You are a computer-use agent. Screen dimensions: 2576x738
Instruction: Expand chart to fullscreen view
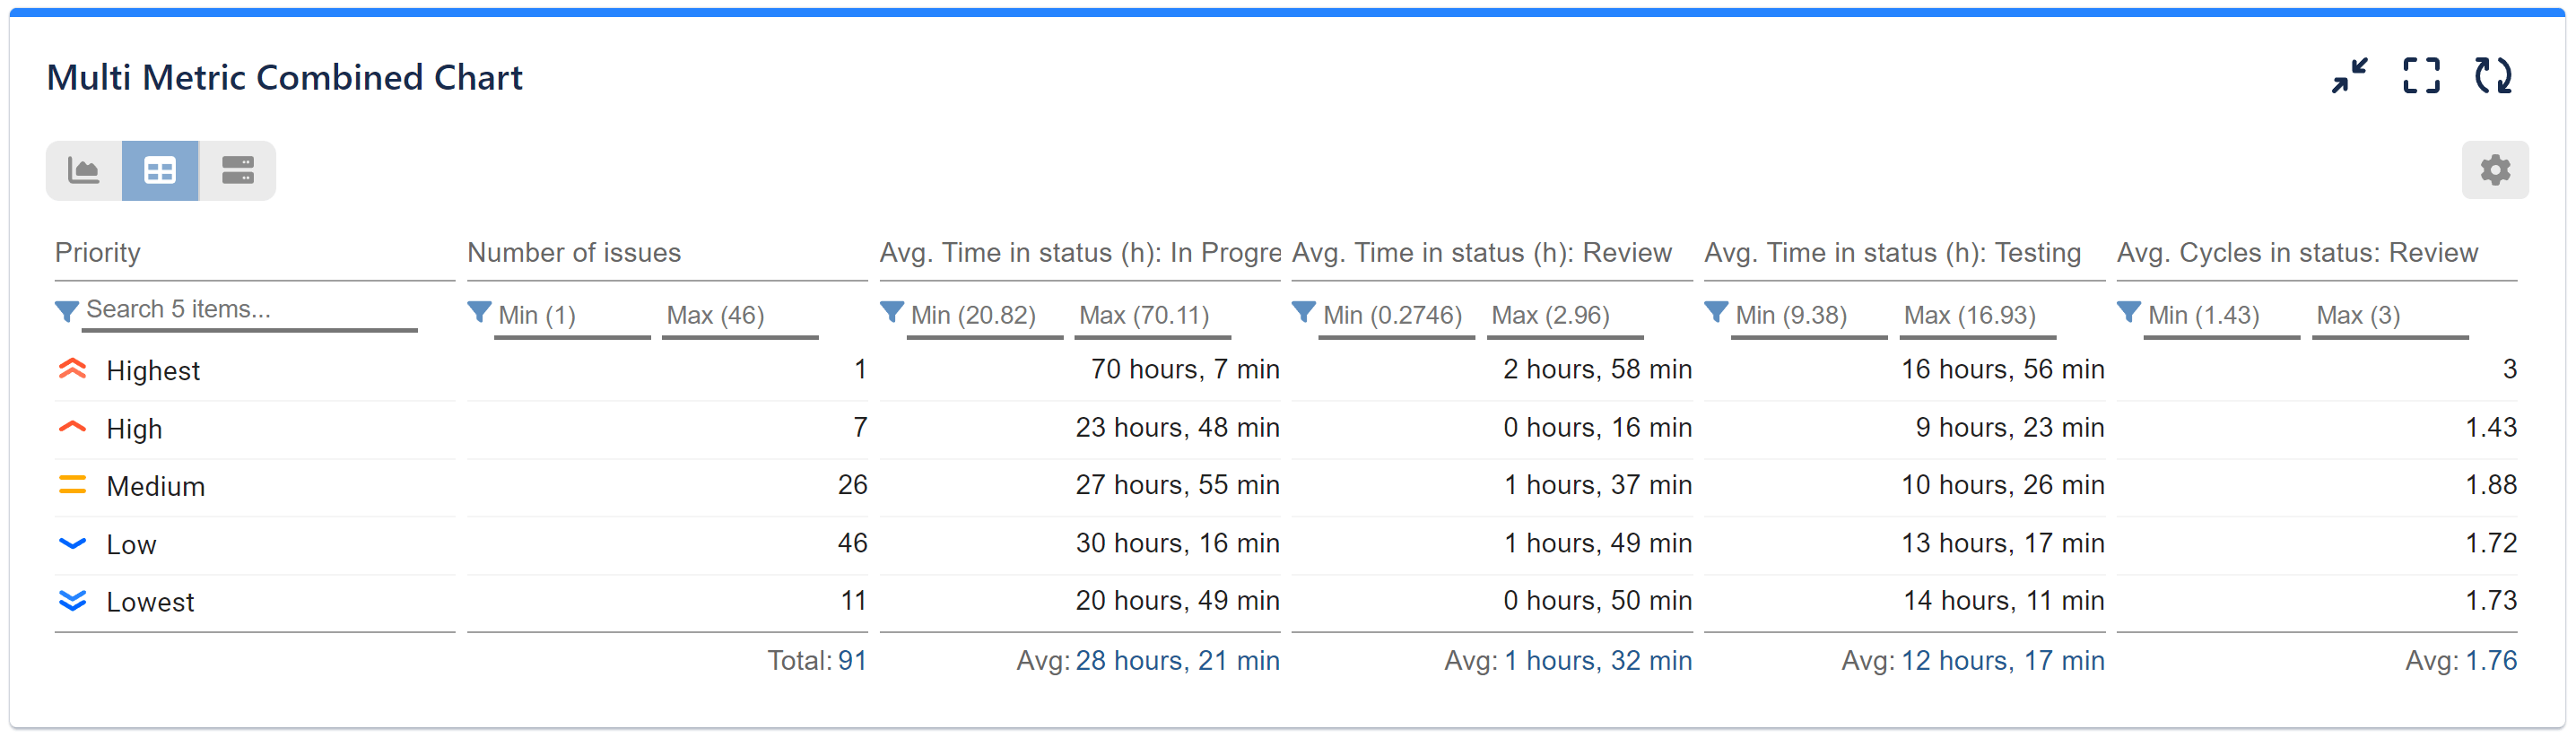point(2421,76)
